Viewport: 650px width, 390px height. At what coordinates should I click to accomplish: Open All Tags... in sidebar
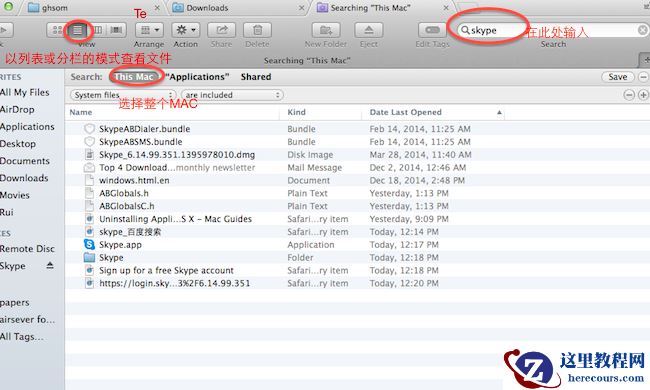point(22,337)
